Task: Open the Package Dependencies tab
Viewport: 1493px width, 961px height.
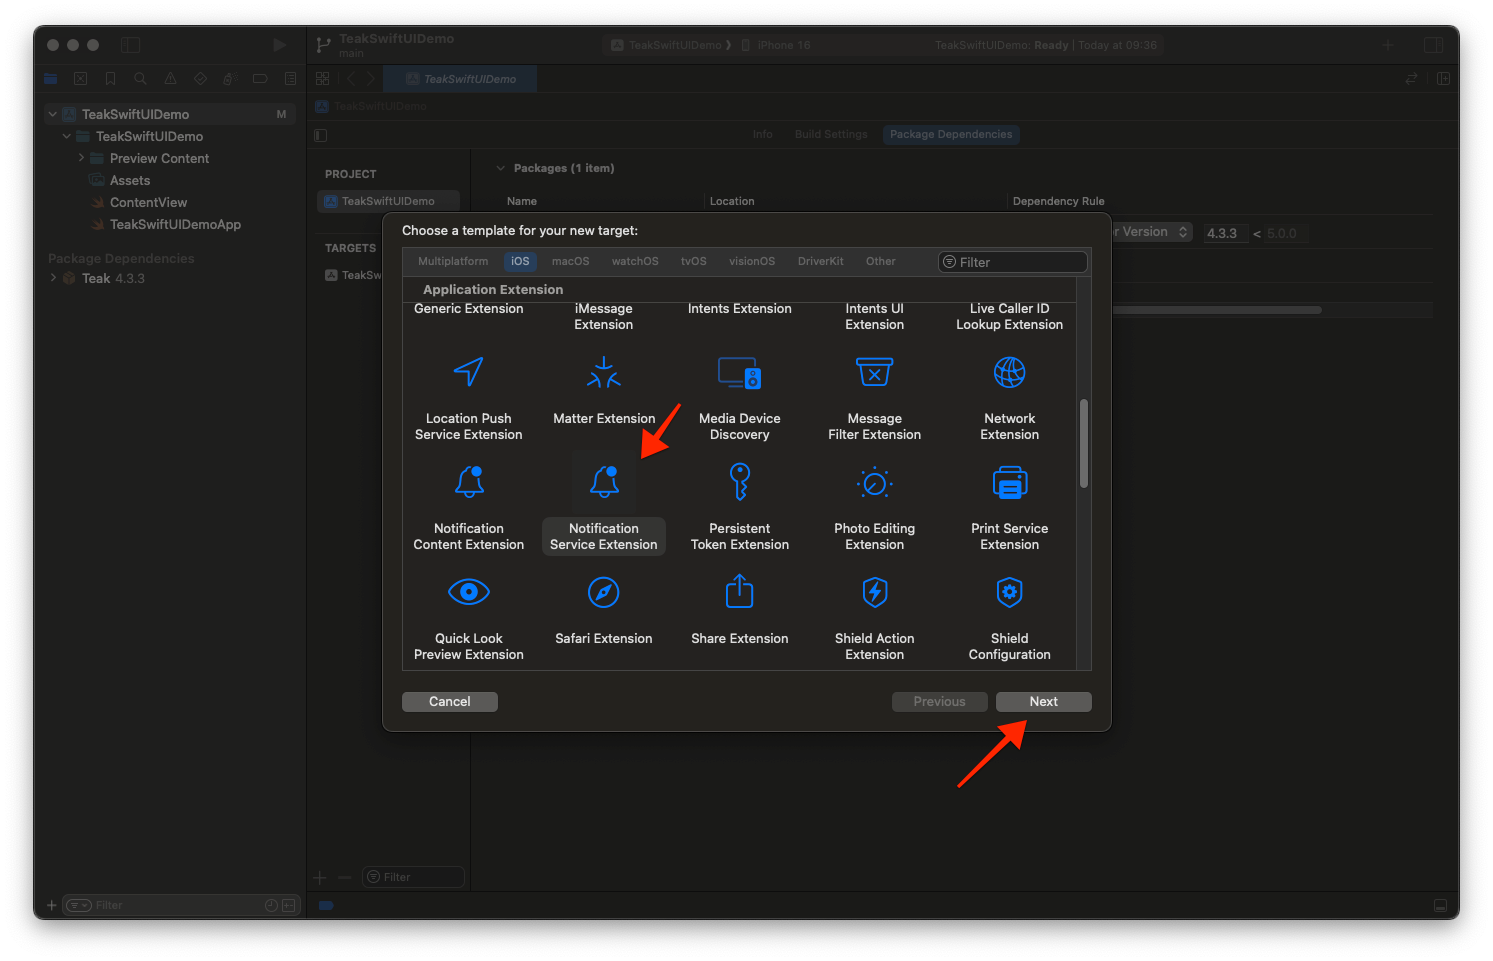Action: [x=951, y=134]
